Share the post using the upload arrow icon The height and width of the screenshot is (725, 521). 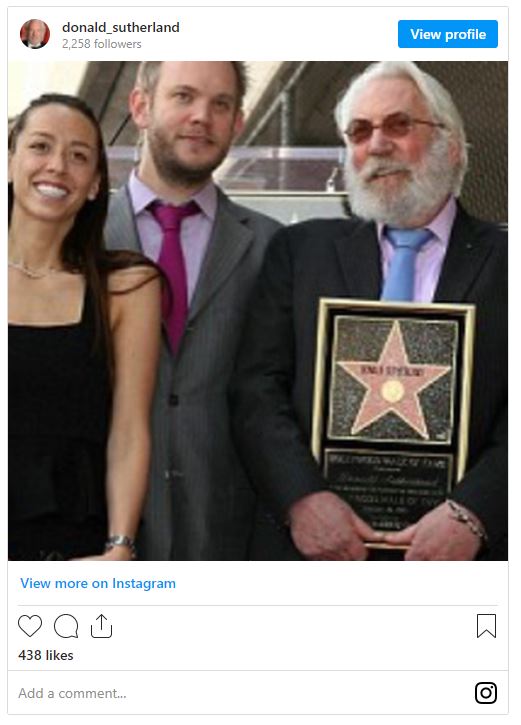[x=101, y=626]
